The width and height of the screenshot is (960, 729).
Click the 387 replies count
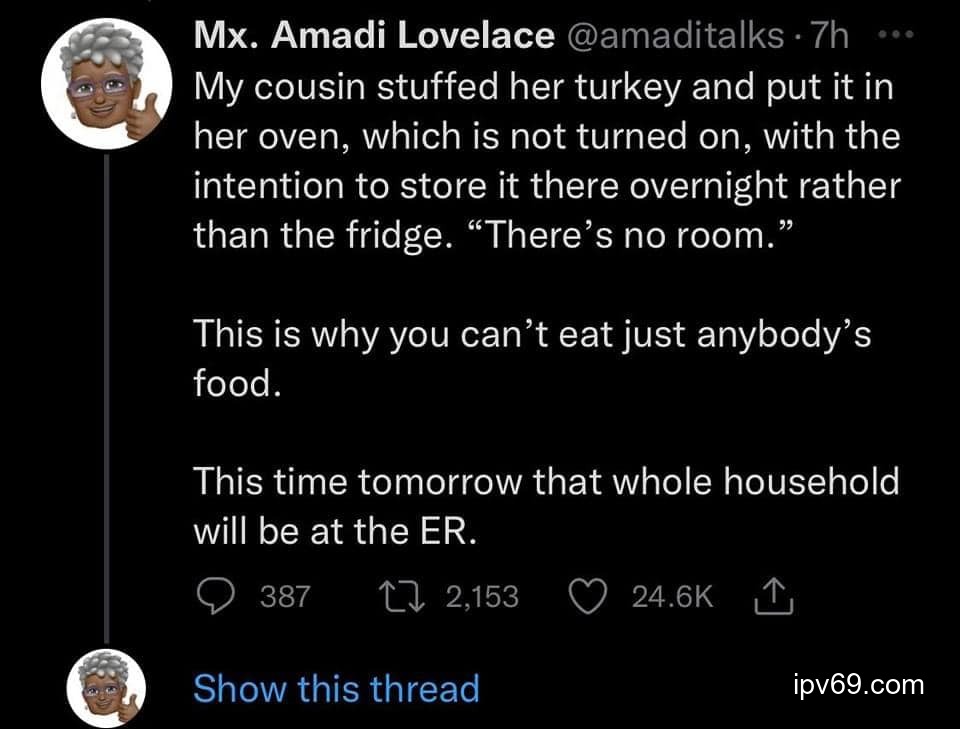coord(285,597)
